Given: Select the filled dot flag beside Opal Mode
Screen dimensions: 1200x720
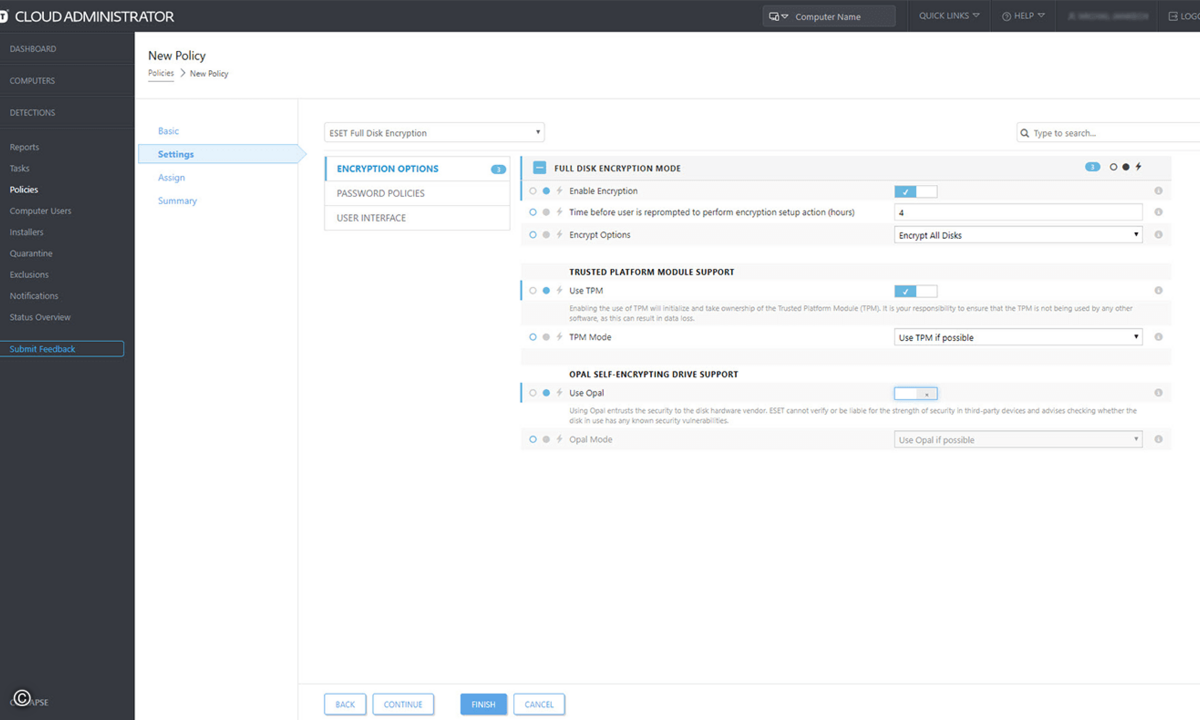Looking at the screenshot, I should (x=546, y=439).
